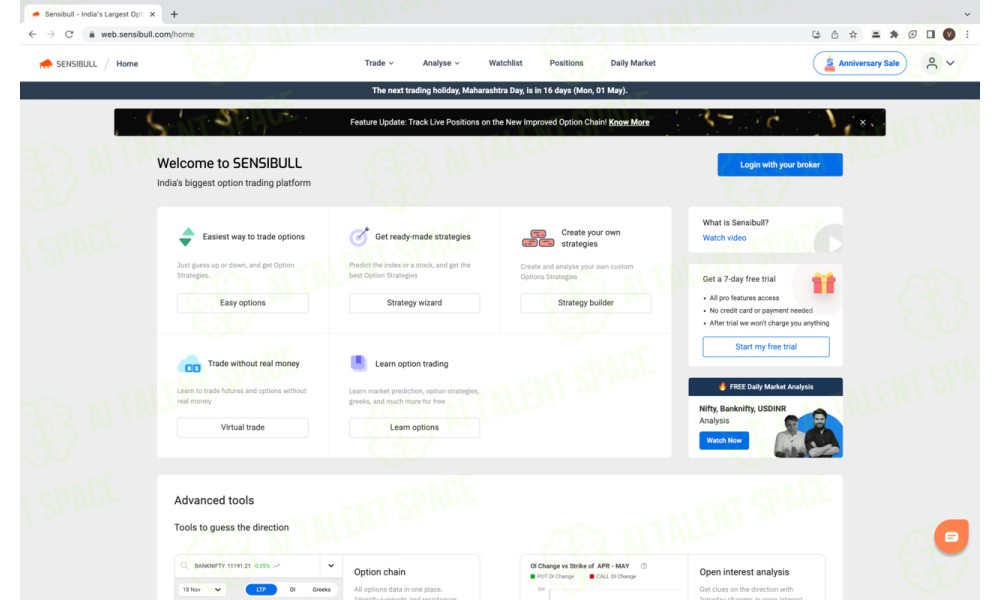This screenshot has height=600, width=1000.
Task: Click the help icon near OI Change chart
Action: tap(643, 566)
